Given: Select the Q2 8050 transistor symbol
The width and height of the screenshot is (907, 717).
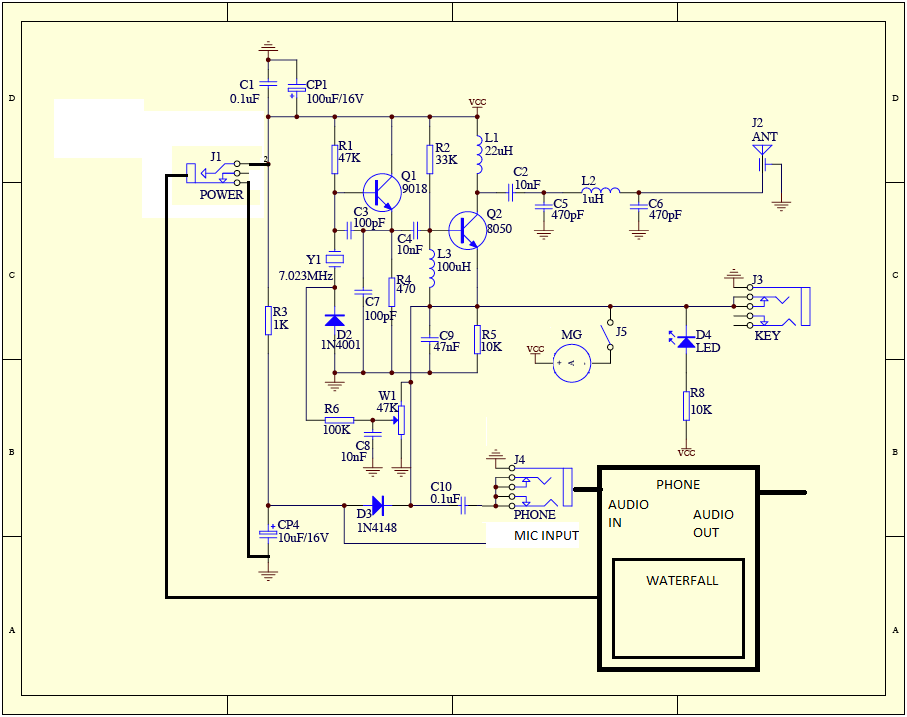Looking at the screenshot, I should pos(466,230).
